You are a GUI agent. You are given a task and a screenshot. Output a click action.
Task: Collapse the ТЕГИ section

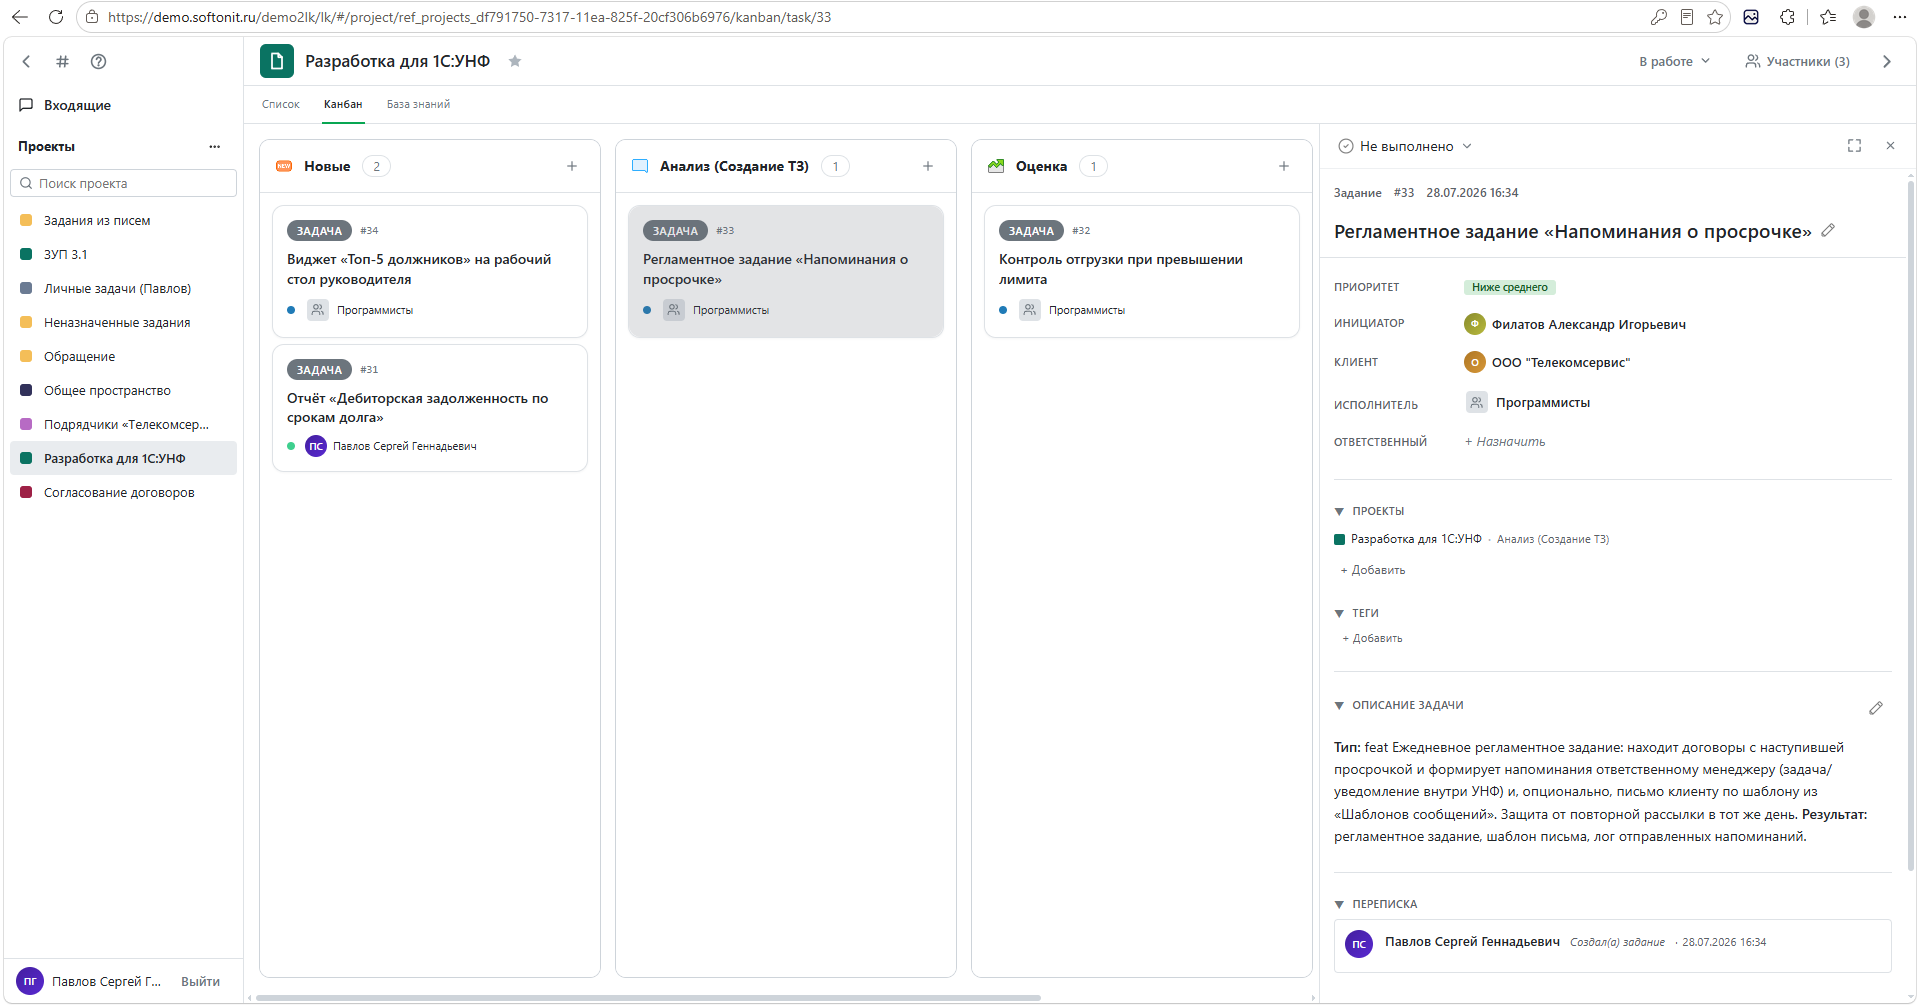pyautogui.click(x=1339, y=614)
